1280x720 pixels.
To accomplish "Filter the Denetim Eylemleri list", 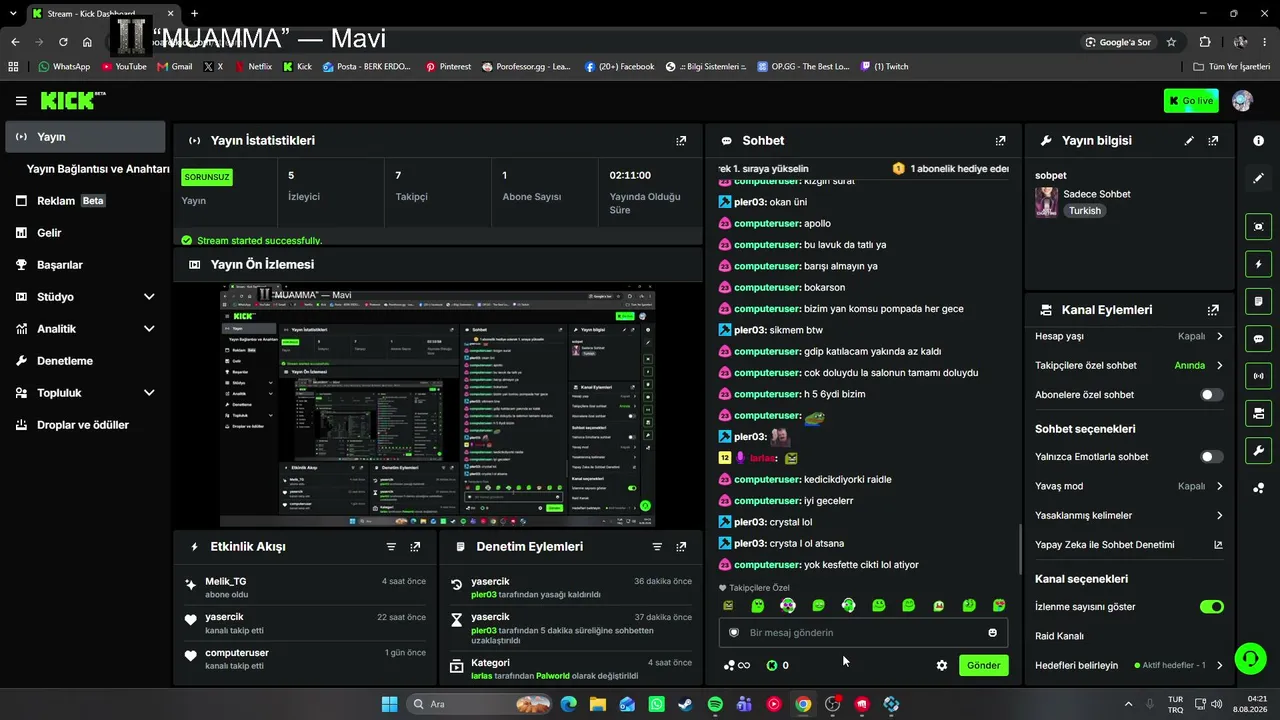I will coord(657,547).
